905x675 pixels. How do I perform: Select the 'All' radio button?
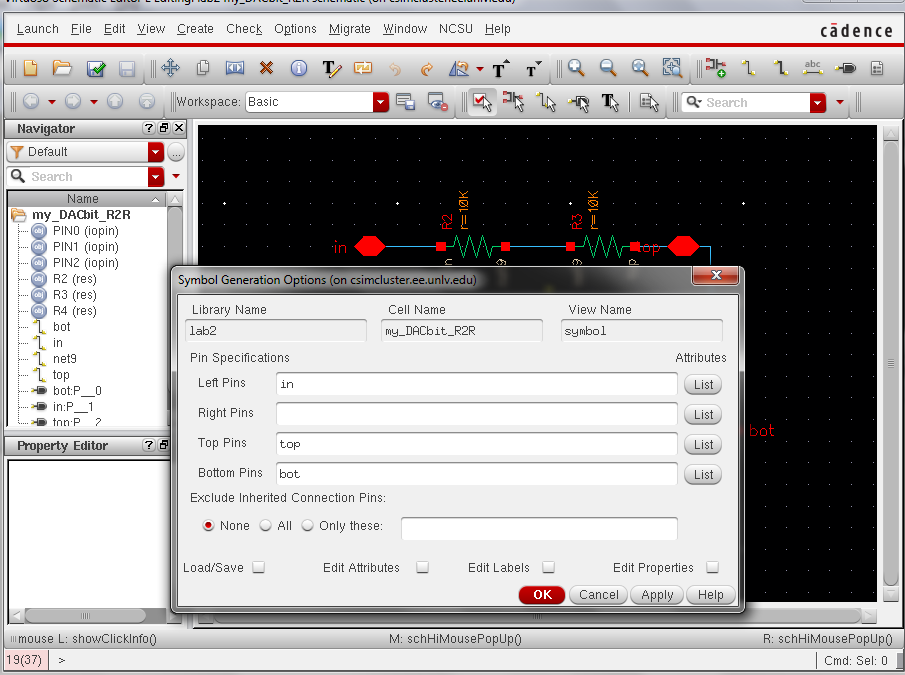266,525
